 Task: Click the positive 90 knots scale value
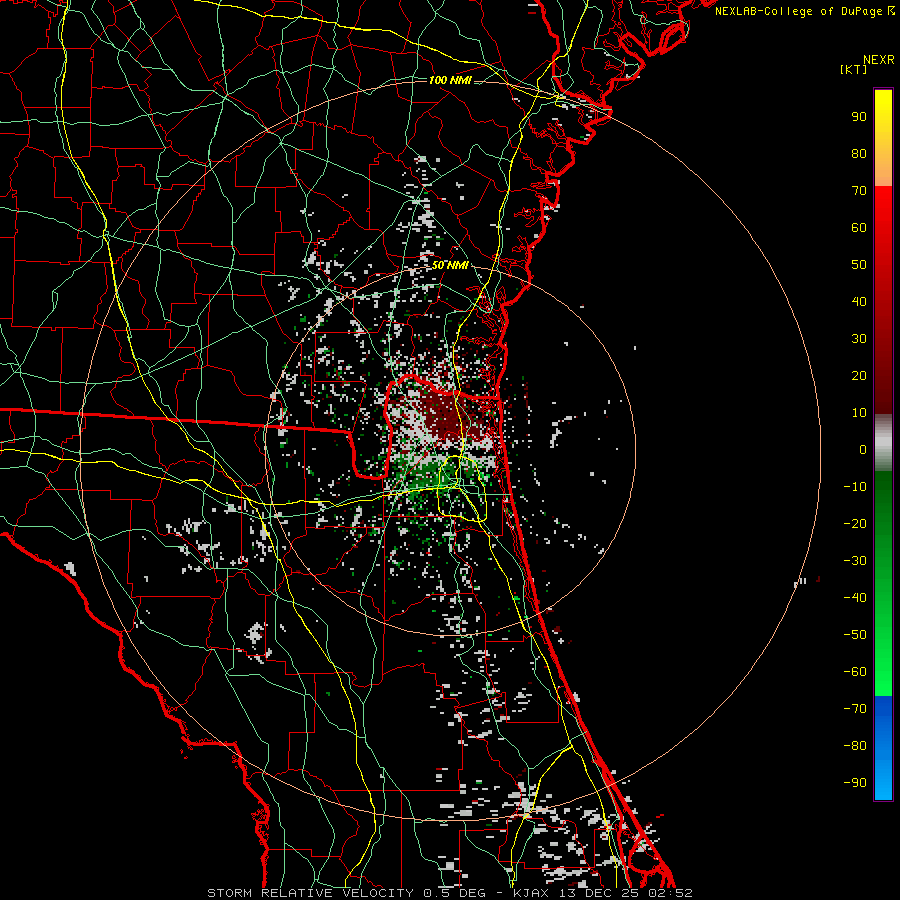click(x=859, y=117)
